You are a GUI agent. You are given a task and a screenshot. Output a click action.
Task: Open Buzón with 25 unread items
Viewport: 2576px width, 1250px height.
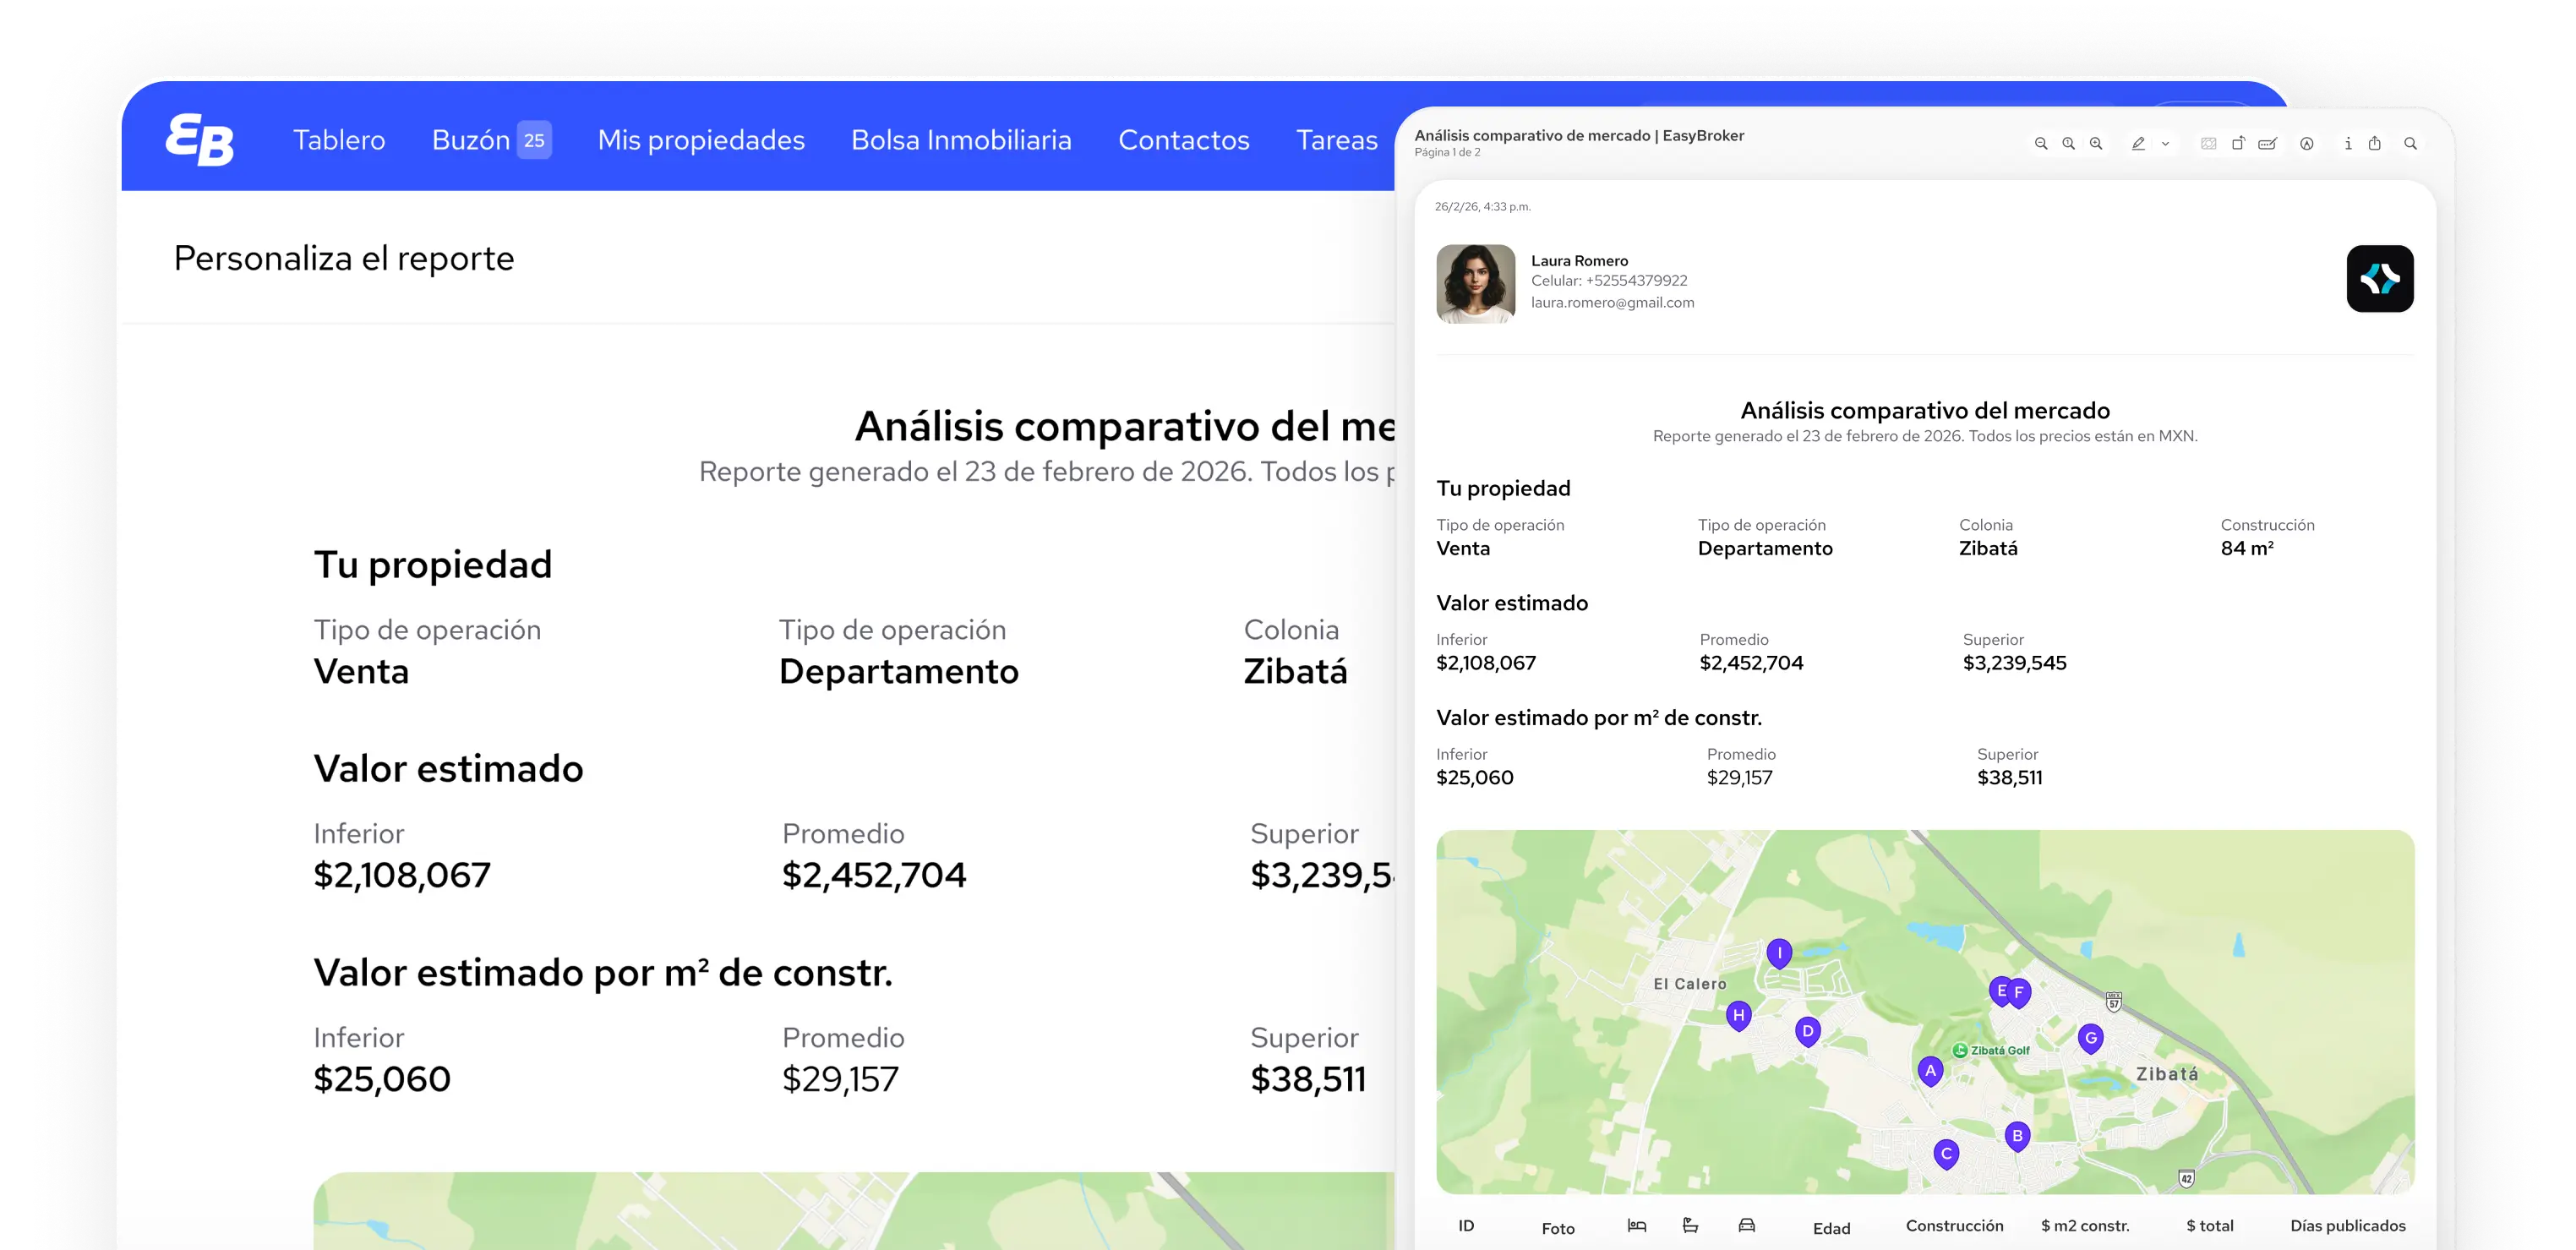[490, 140]
